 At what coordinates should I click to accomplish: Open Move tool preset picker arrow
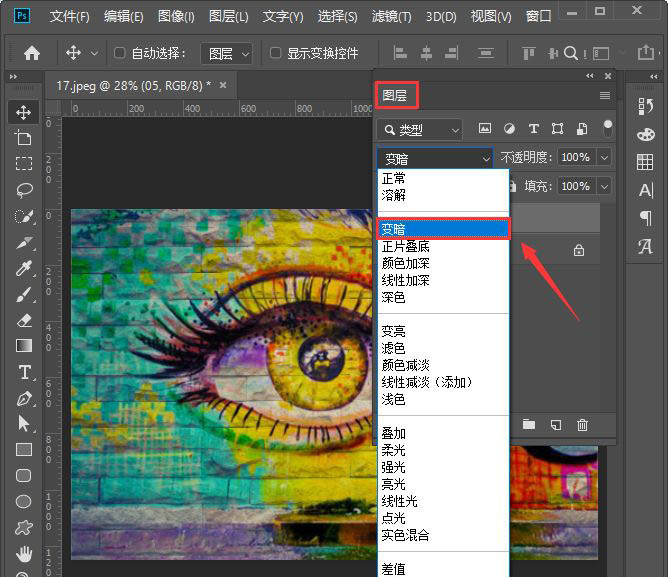(94, 53)
